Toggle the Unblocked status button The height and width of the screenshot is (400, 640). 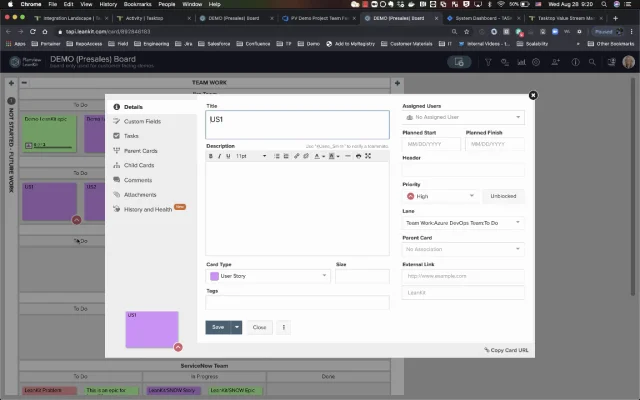(503, 196)
